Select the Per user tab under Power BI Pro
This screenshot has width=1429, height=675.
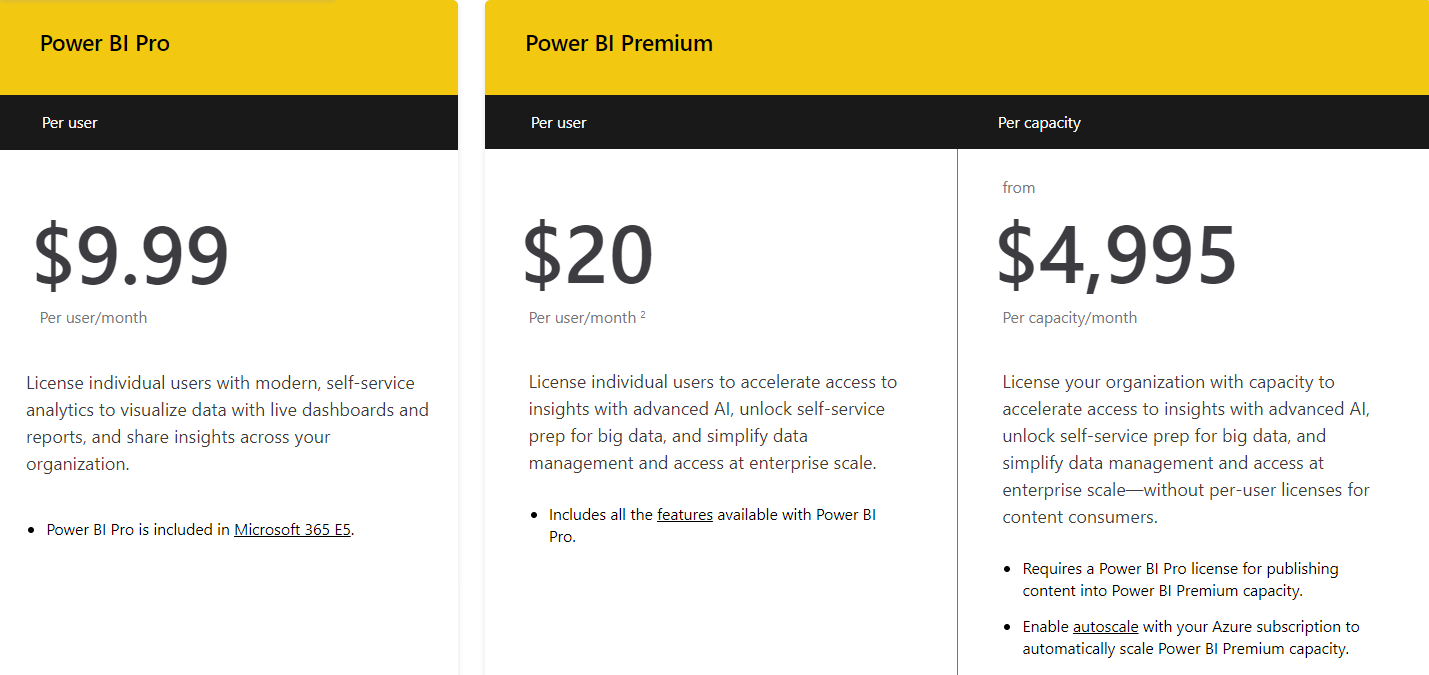pyautogui.click(x=70, y=122)
